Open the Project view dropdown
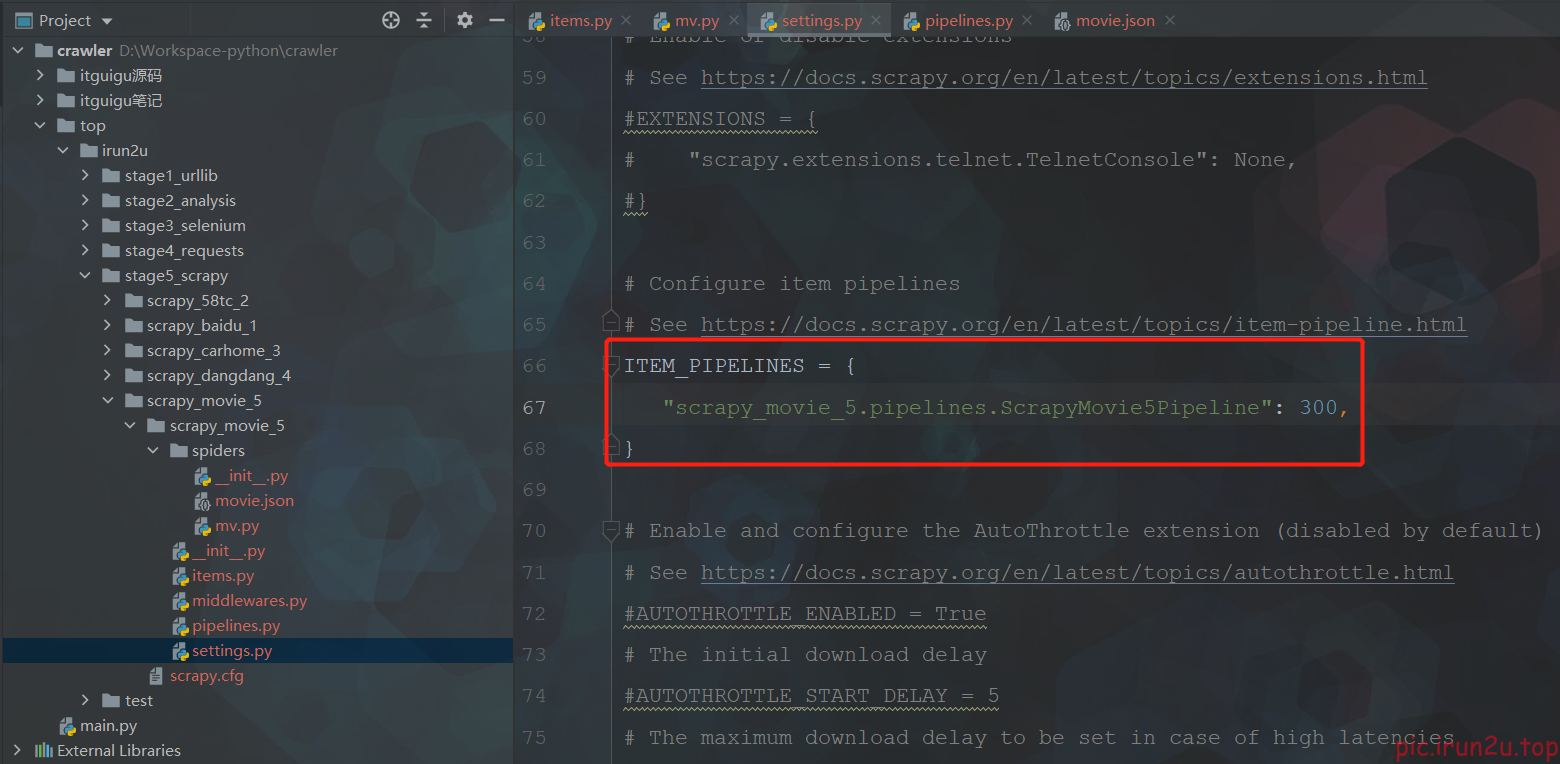This screenshot has height=764, width=1560. pyautogui.click(x=107, y=21)
